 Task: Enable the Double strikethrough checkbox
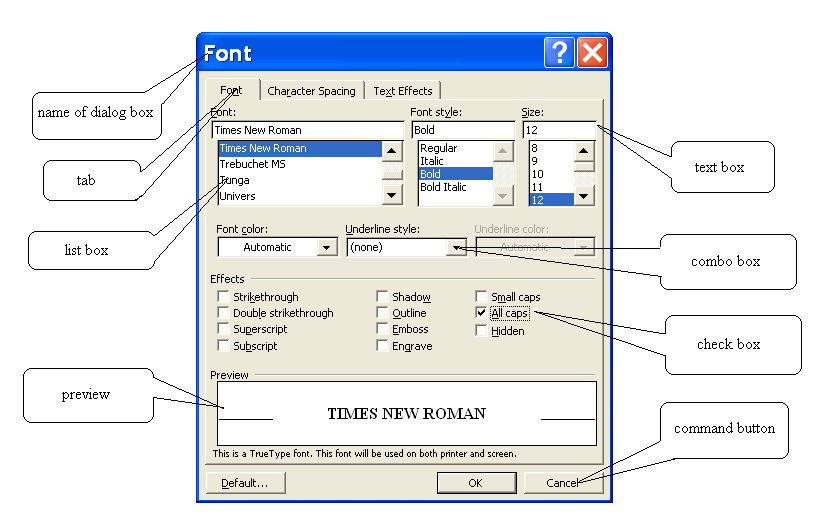pyautogui.click(x=223, y=312)
